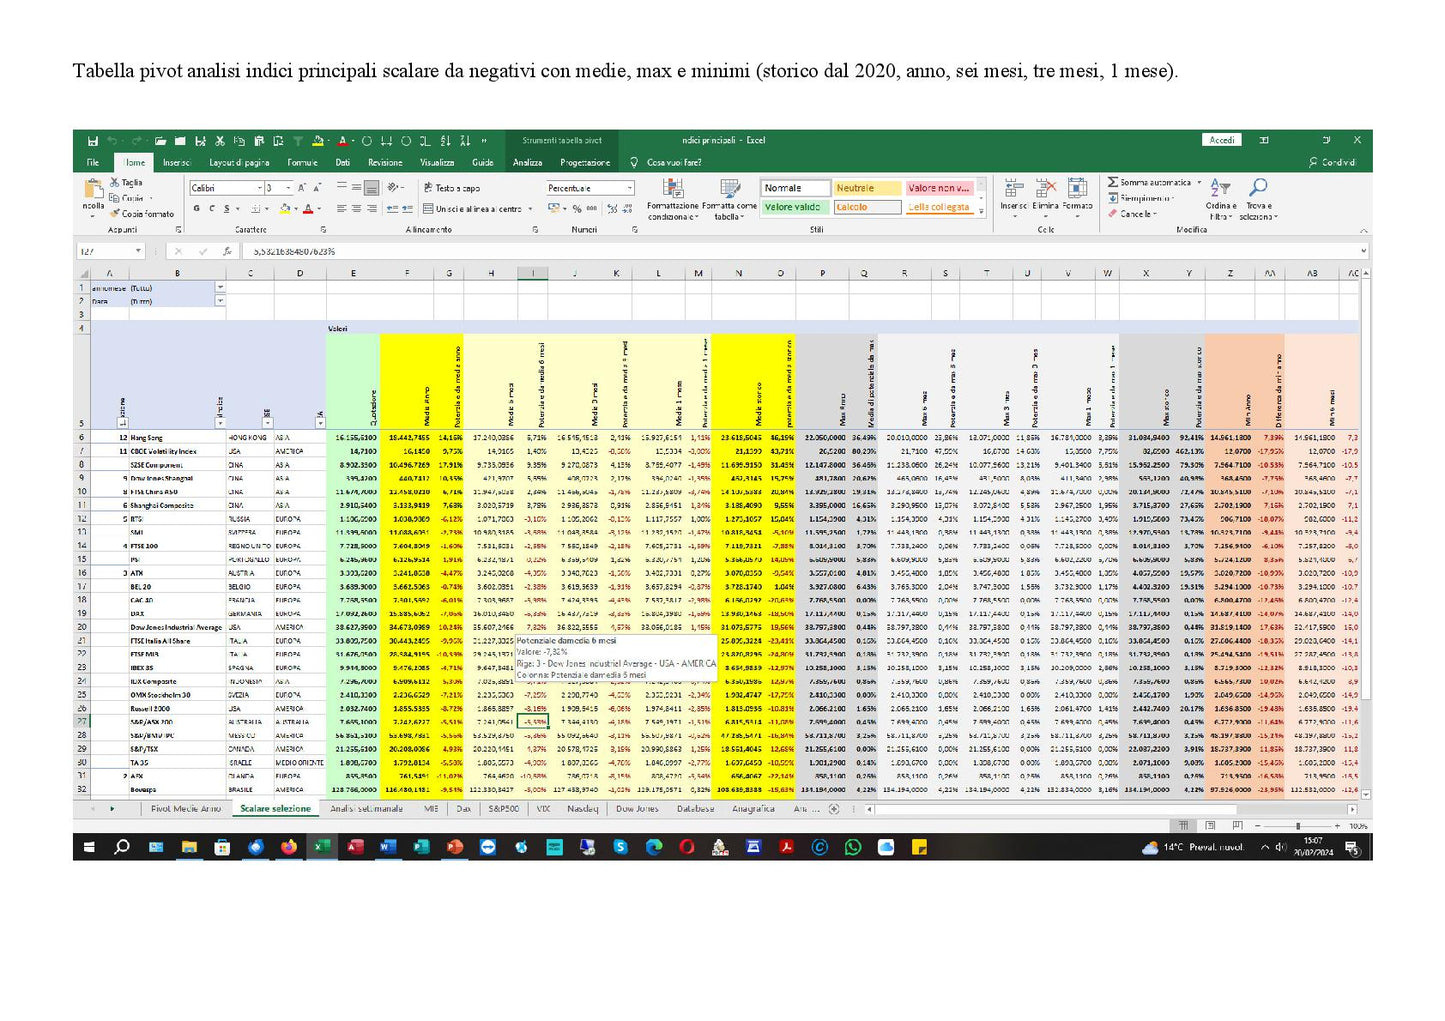The image size is (1445, 1021).
Task: Open the filter dropdown in cell B2
Action: 220,301
